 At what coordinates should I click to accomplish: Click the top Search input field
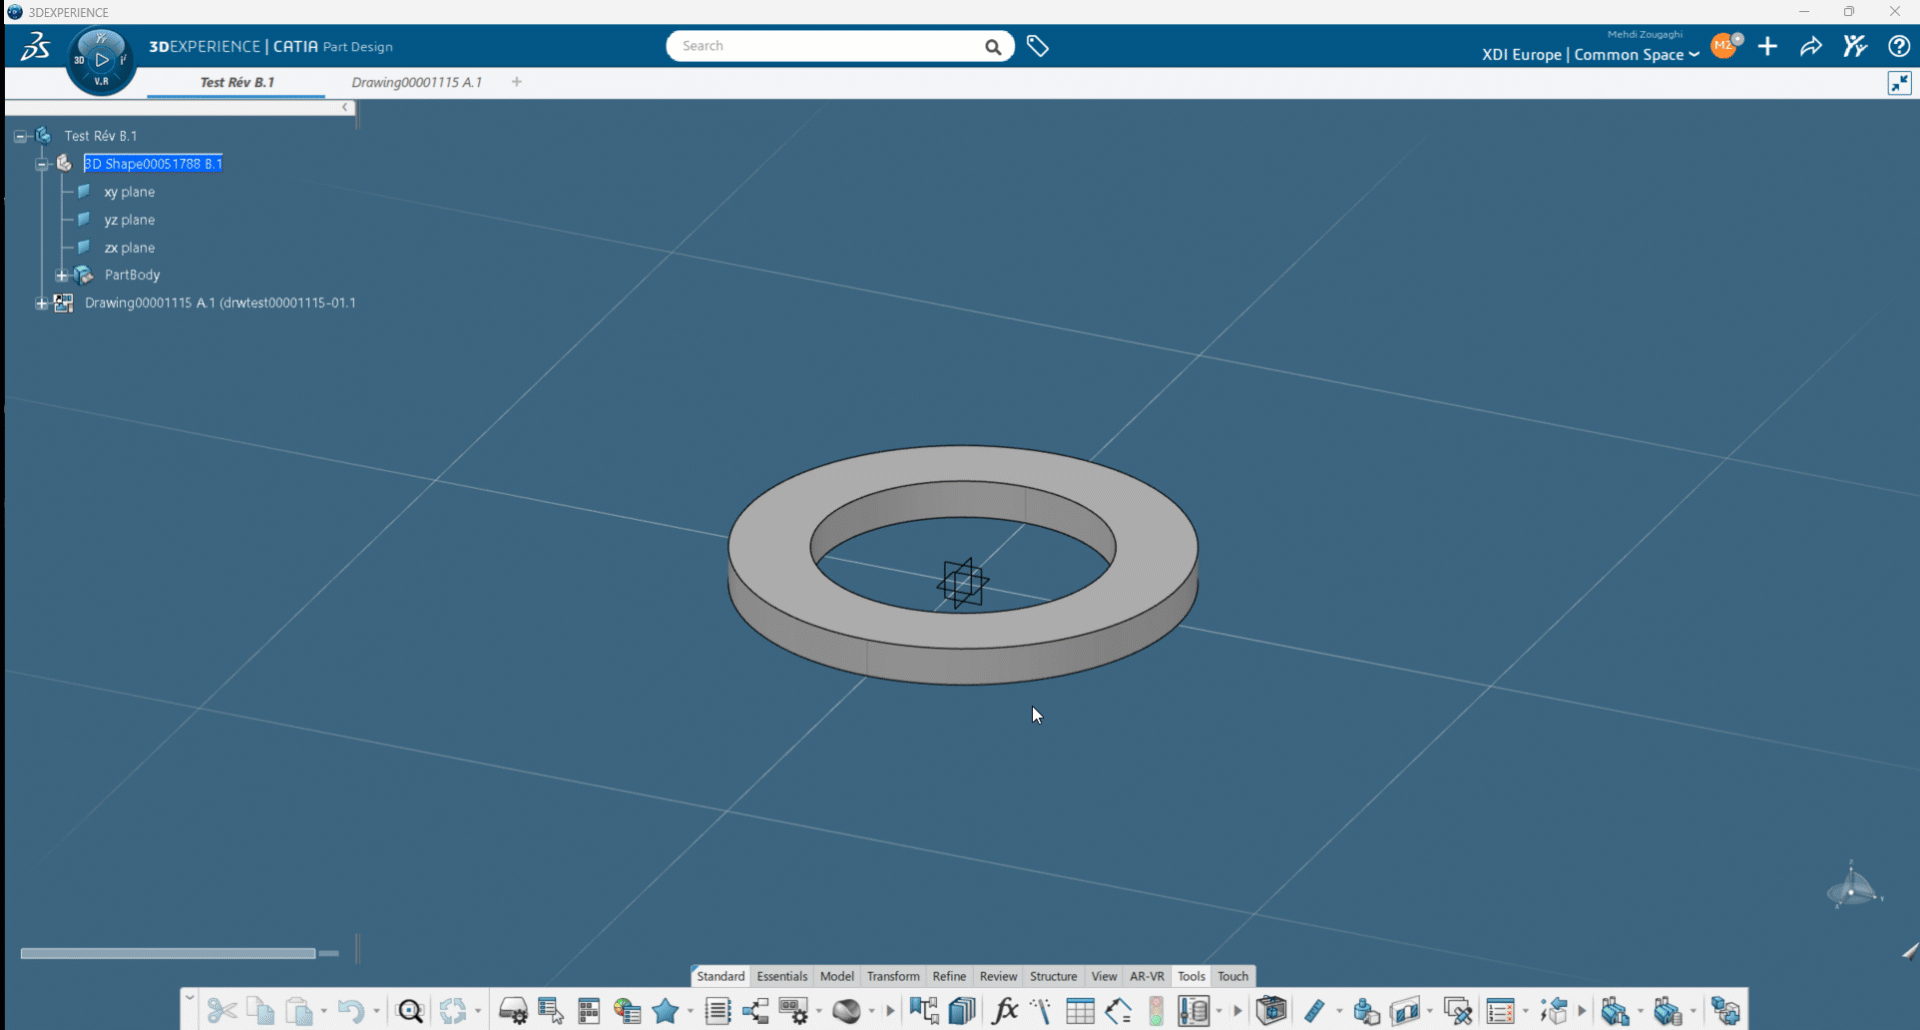[825, 46]
